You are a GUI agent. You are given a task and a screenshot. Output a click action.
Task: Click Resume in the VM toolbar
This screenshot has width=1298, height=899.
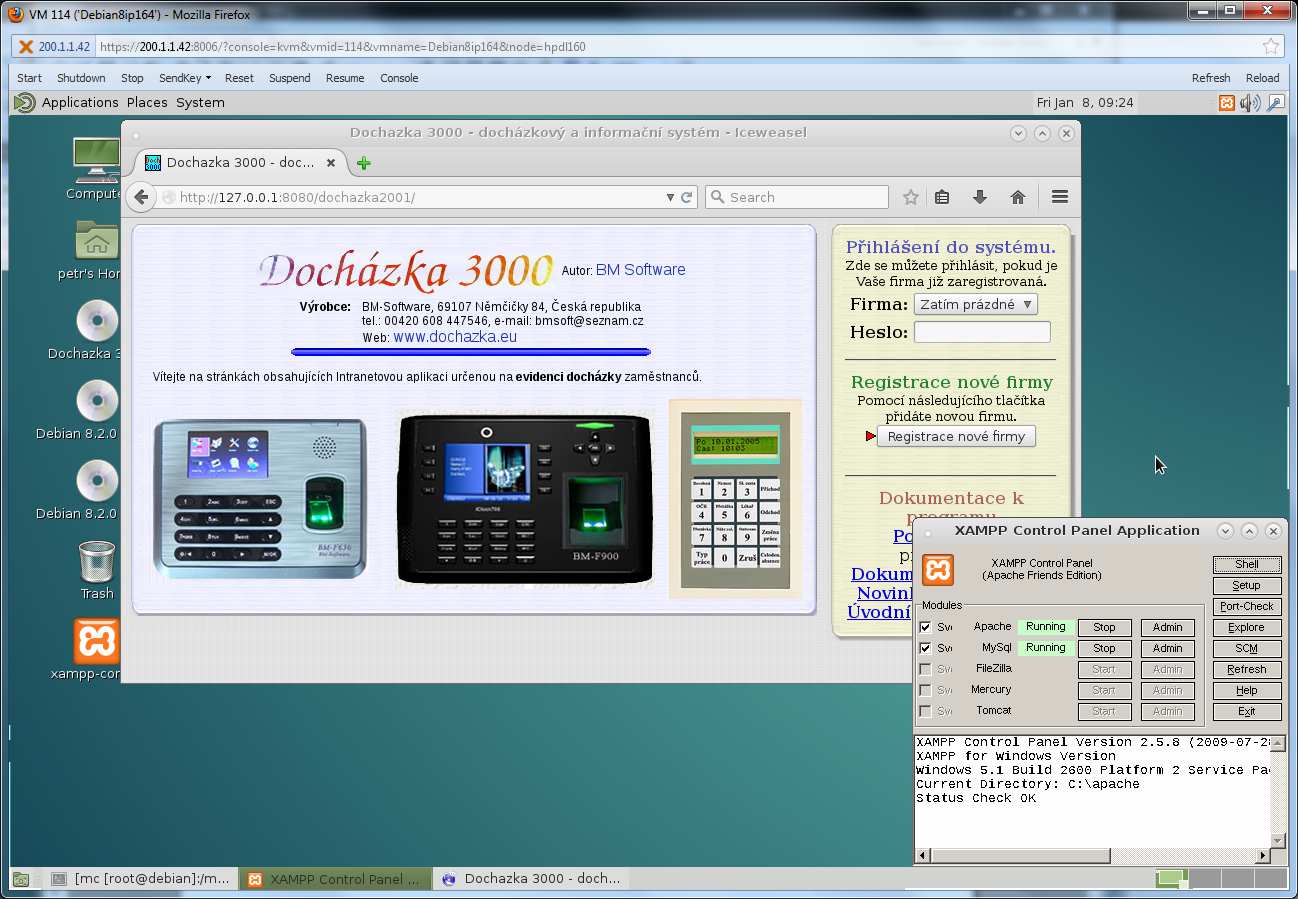tap(345, 78)
